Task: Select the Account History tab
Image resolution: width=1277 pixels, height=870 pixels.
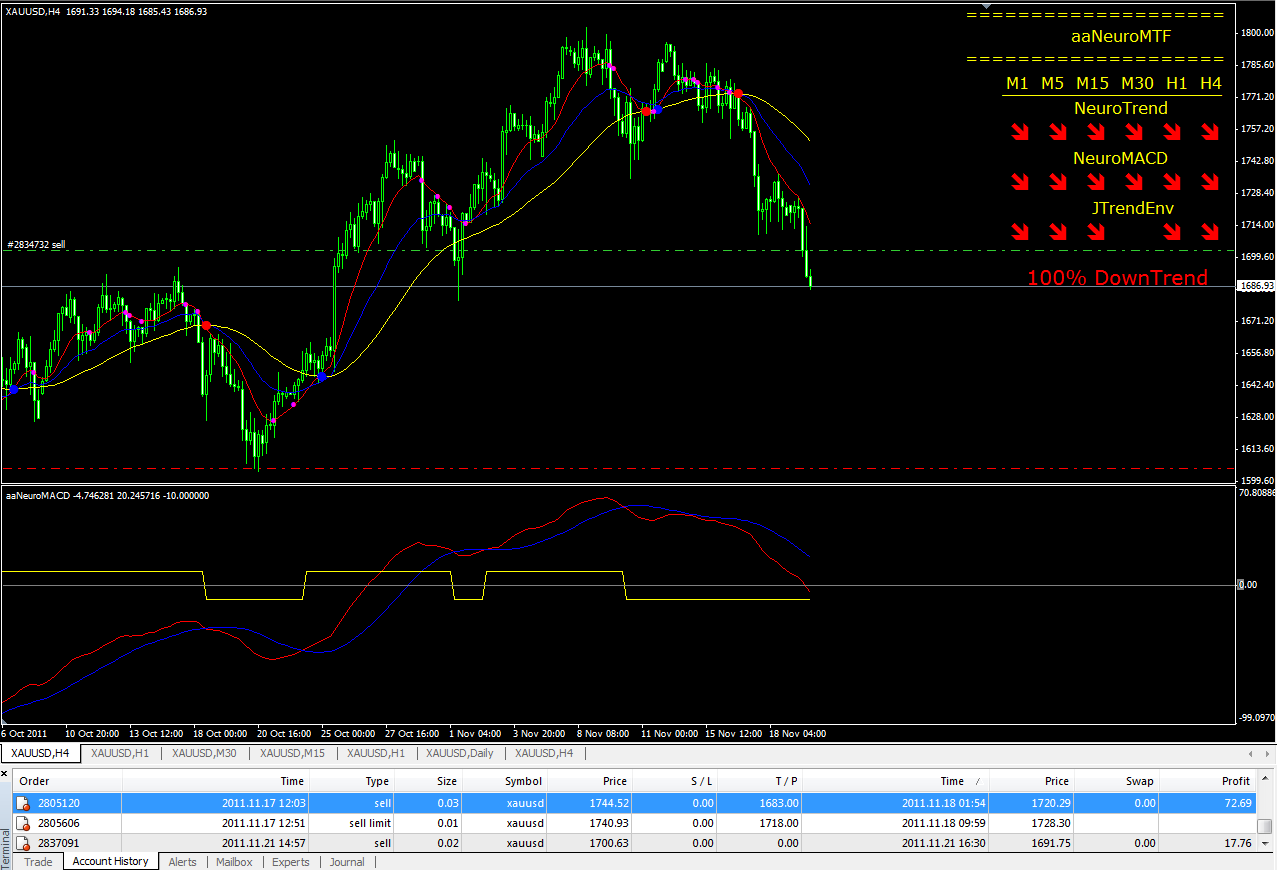Action: (111, 861)
